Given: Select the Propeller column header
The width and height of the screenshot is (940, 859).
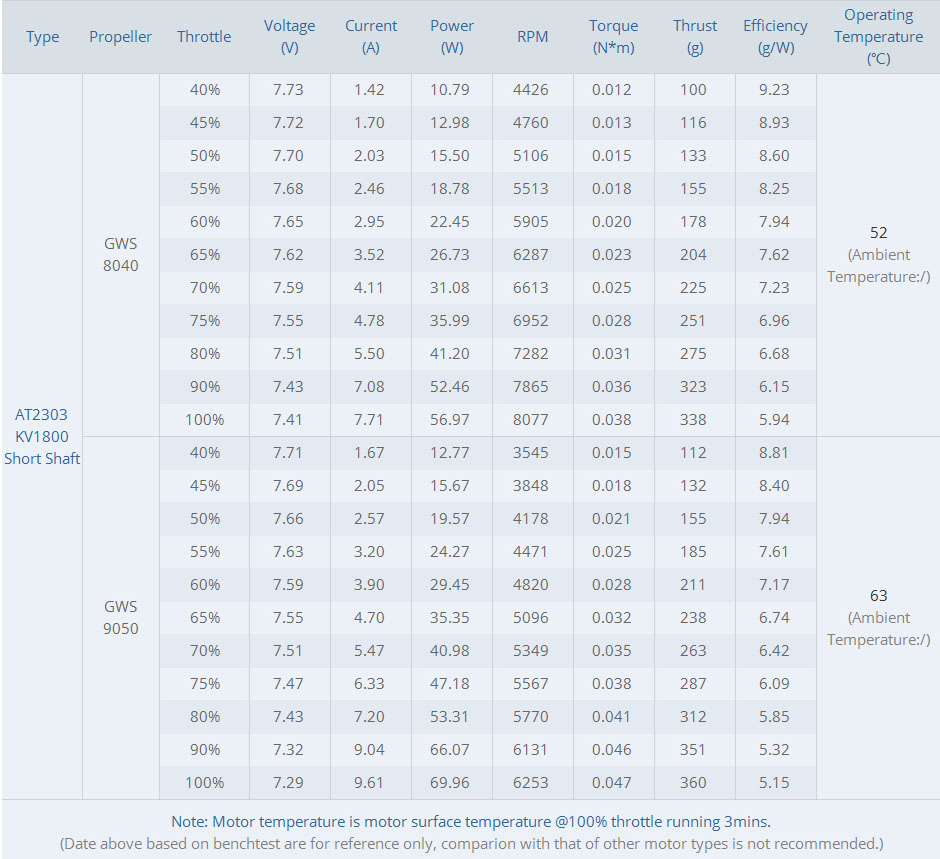Looking at the screenshot, I should pyautogui.click(x=121, y=37).
